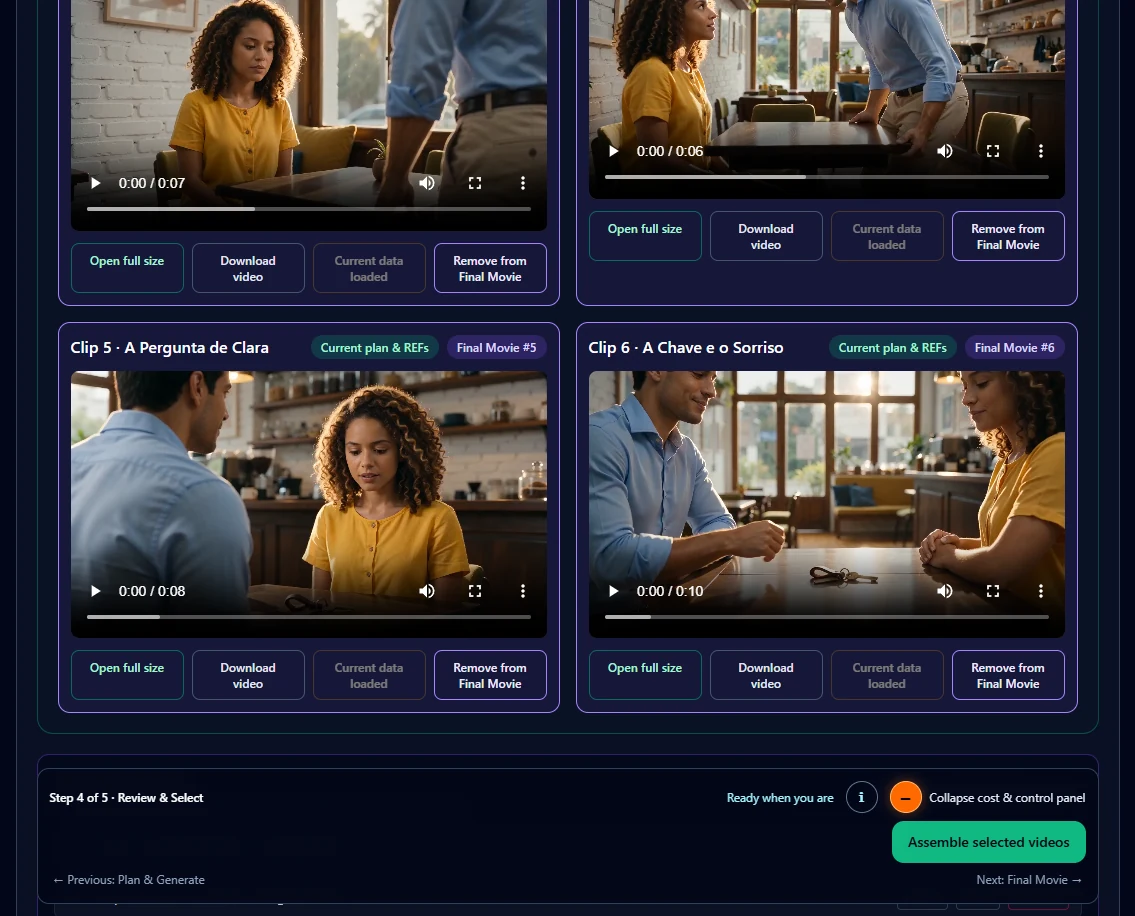Open the 0:07 clip at full size
The width and height of the screenshot is (1135, 916).
pos(127,269)
